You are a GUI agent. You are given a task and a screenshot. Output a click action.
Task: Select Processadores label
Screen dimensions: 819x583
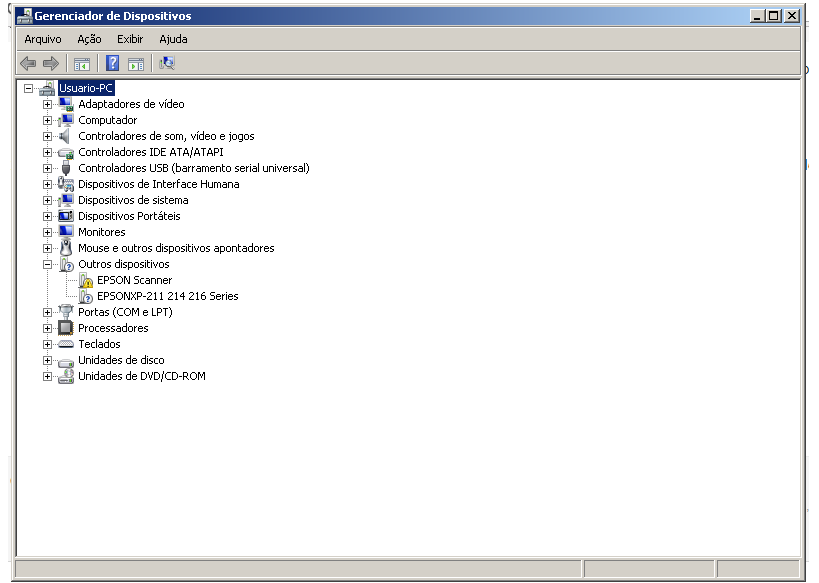113,328
